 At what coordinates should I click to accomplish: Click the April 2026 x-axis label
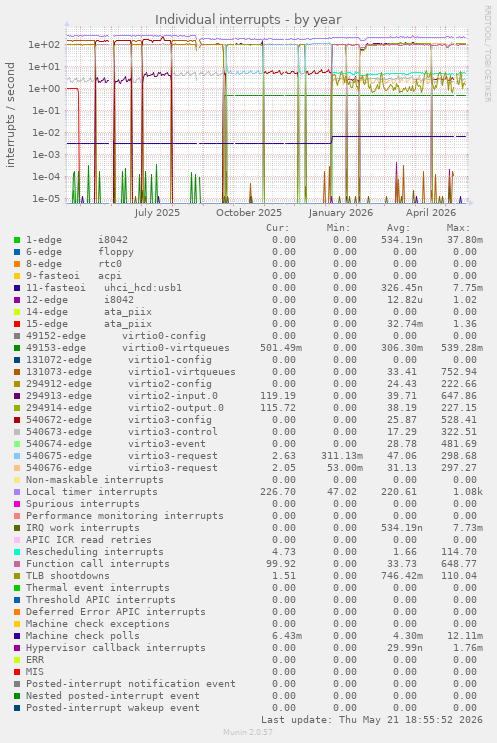point(431,213)
